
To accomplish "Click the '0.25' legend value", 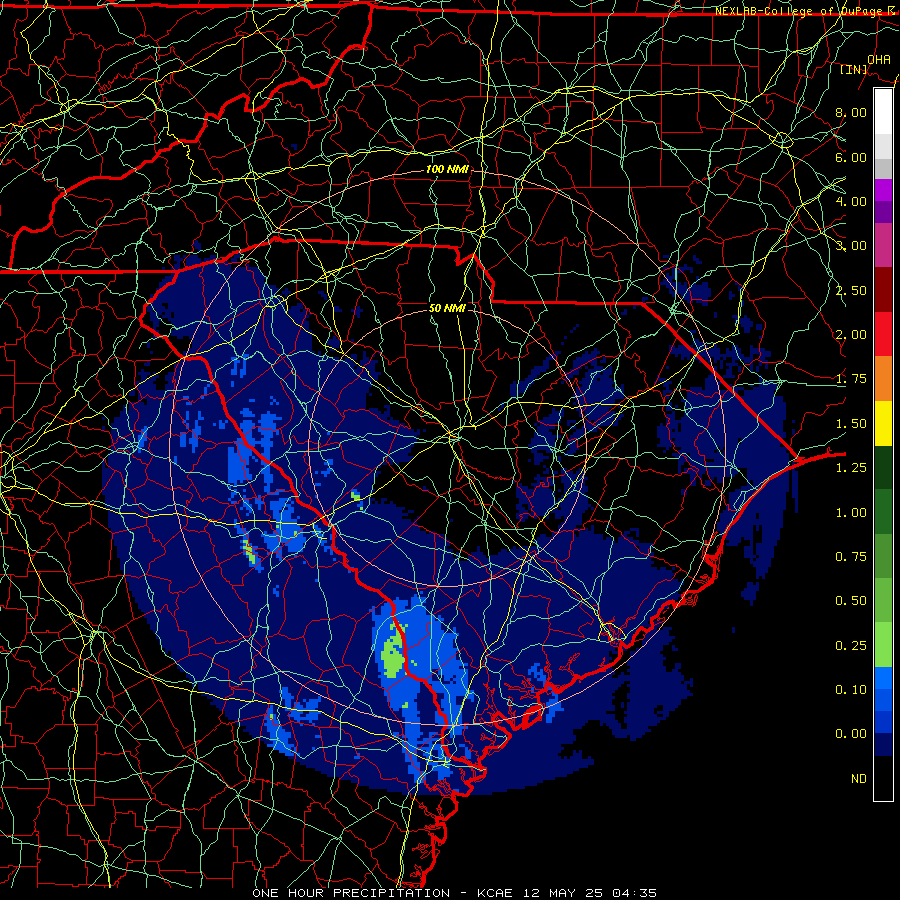I will coord(851,646).
